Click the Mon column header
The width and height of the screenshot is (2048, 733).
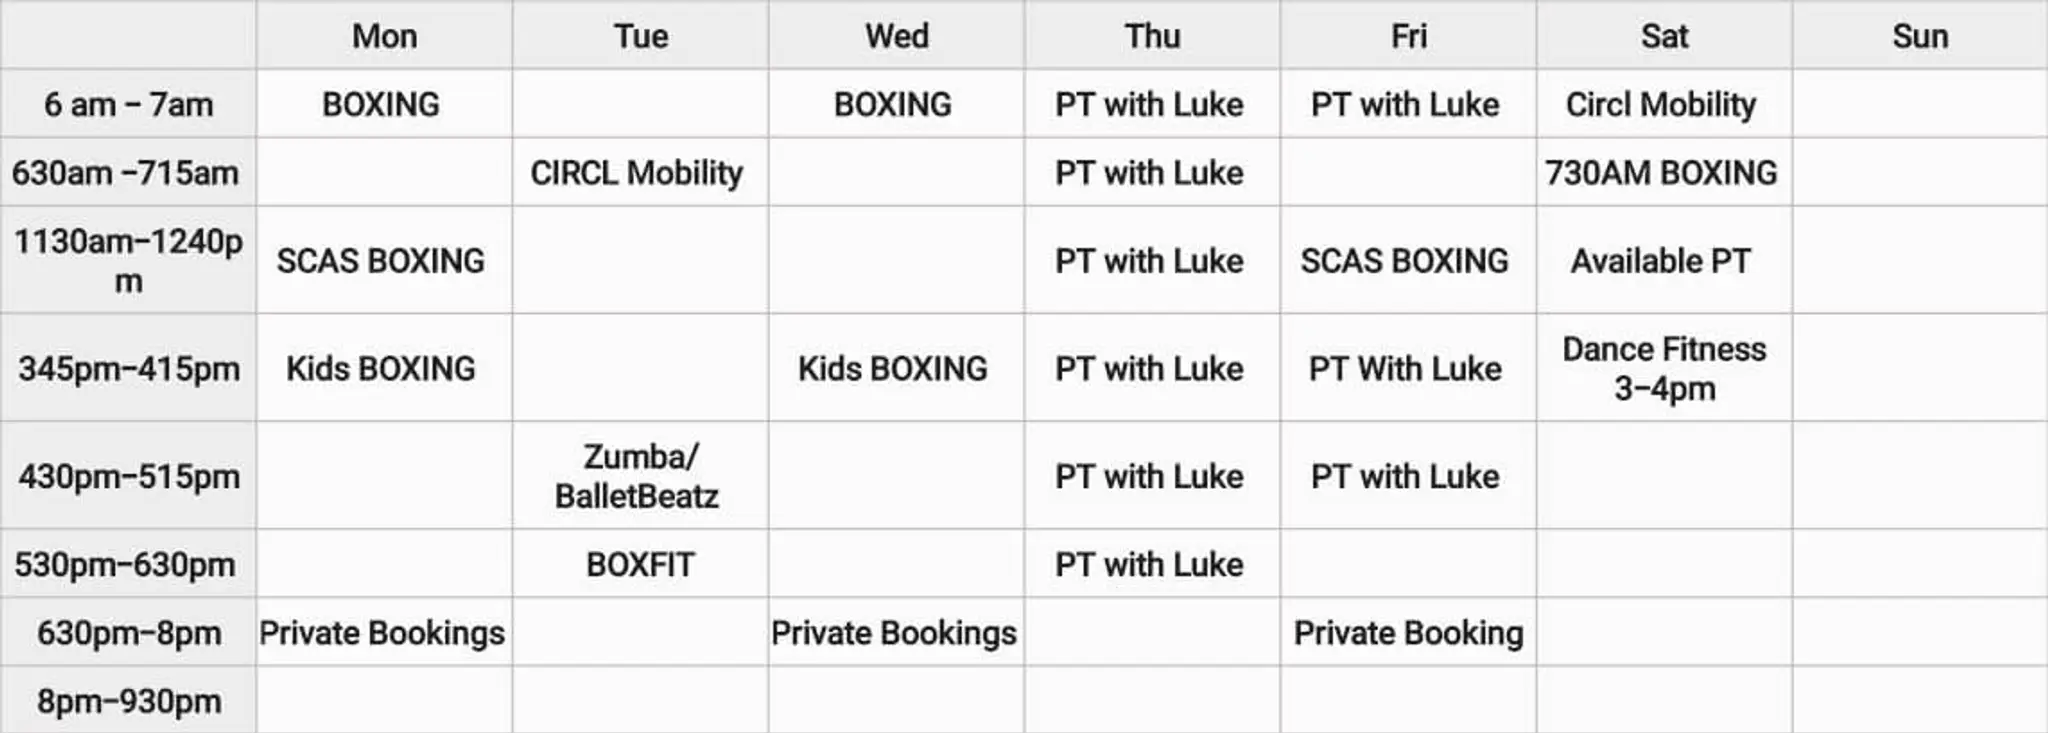384,36
